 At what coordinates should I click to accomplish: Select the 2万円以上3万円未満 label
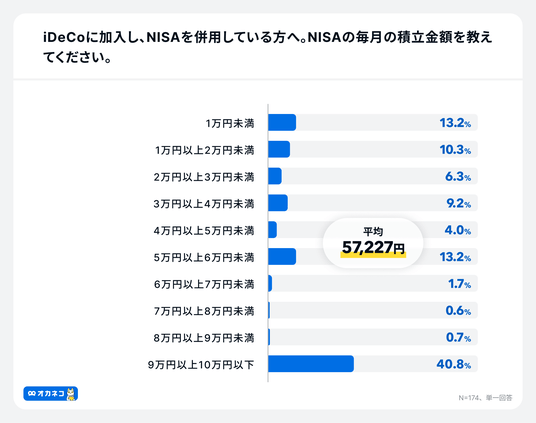[x=204, y=177]
